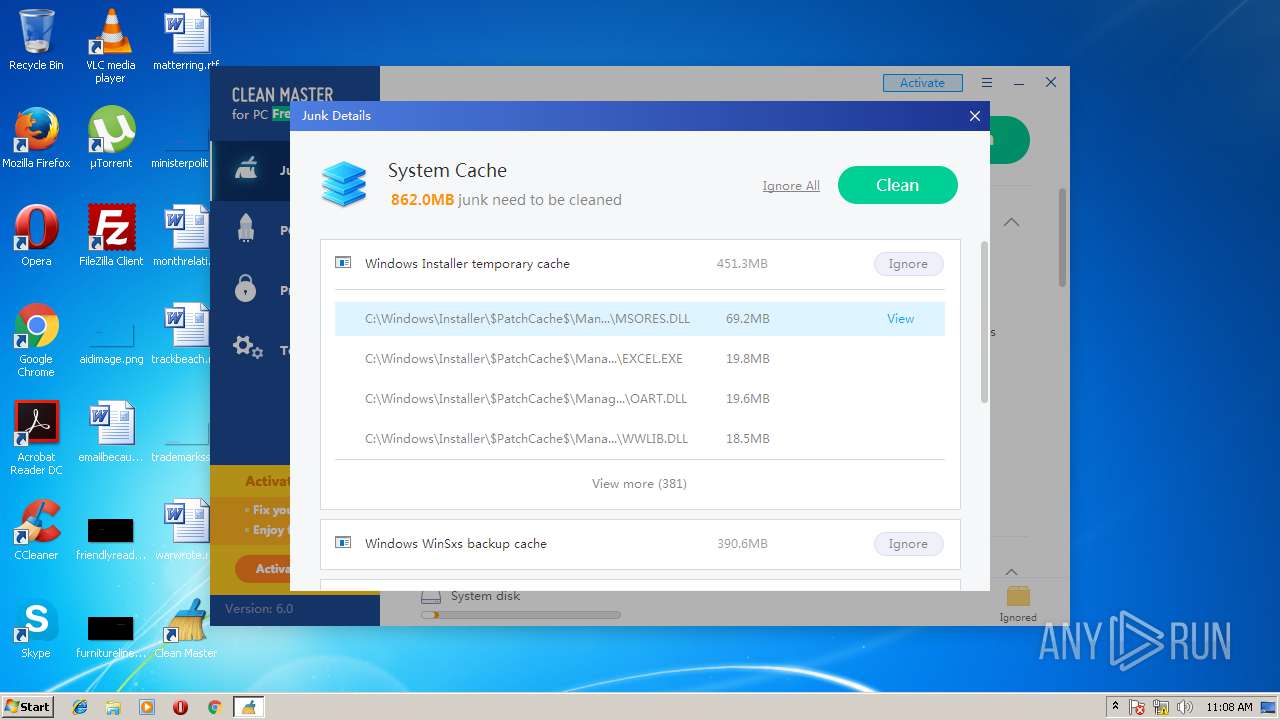Click the Ignored folder icon in Clean Master

click(x=1018, y=597)
